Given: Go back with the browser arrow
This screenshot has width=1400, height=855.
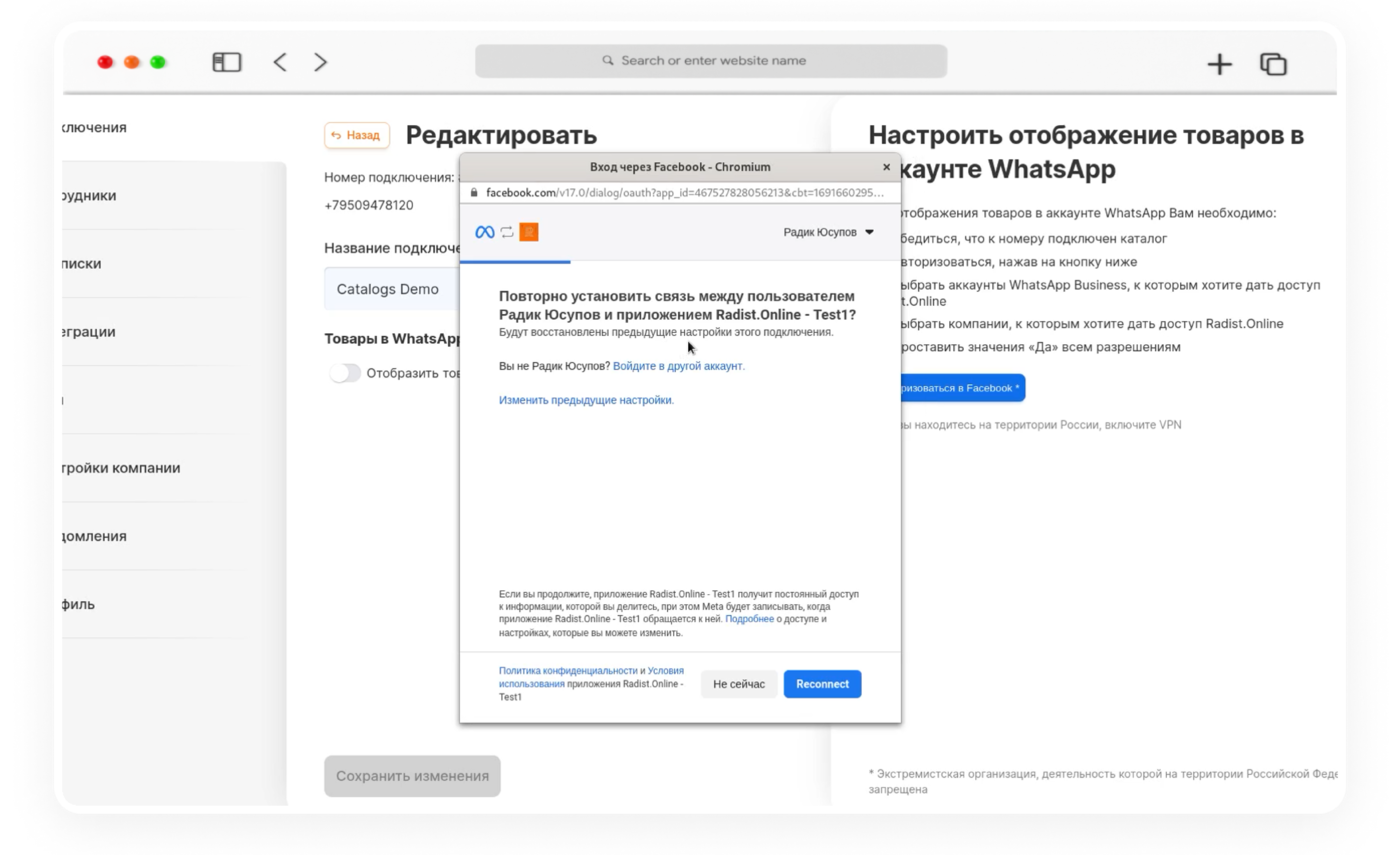Looking at the screenshot, I should tap(280, 62).
